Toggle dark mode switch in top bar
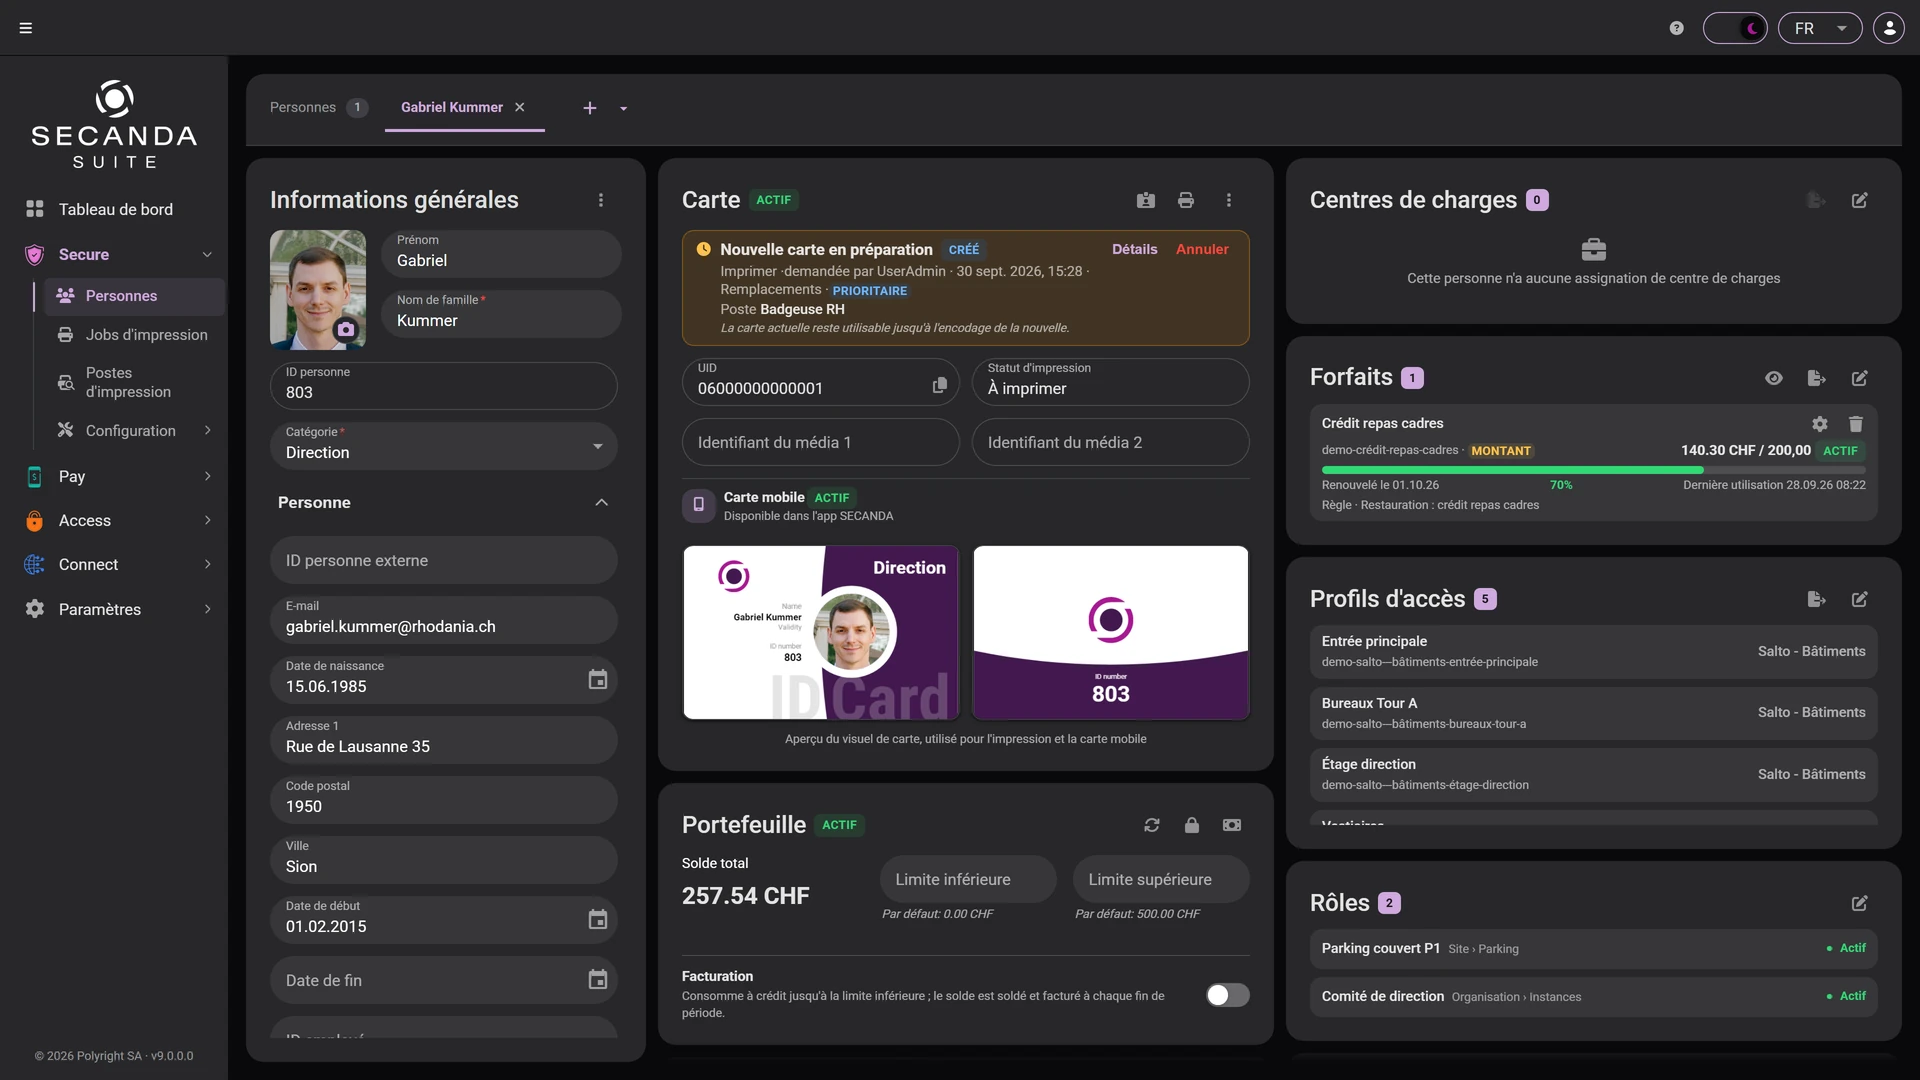 pyautogui.click(x=1735, y=28)
